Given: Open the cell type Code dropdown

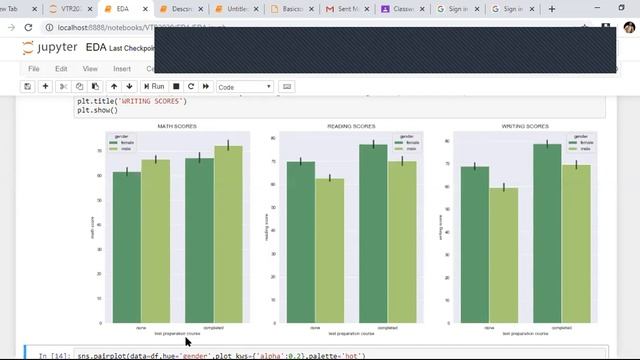Looking at the screenshot, I should [x=244, y=87].
